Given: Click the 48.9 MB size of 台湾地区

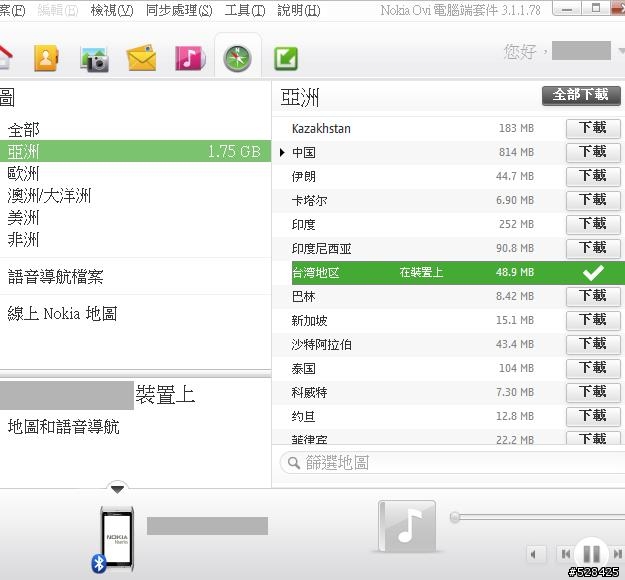Looking at the screenshot, I should click(515, 272).
